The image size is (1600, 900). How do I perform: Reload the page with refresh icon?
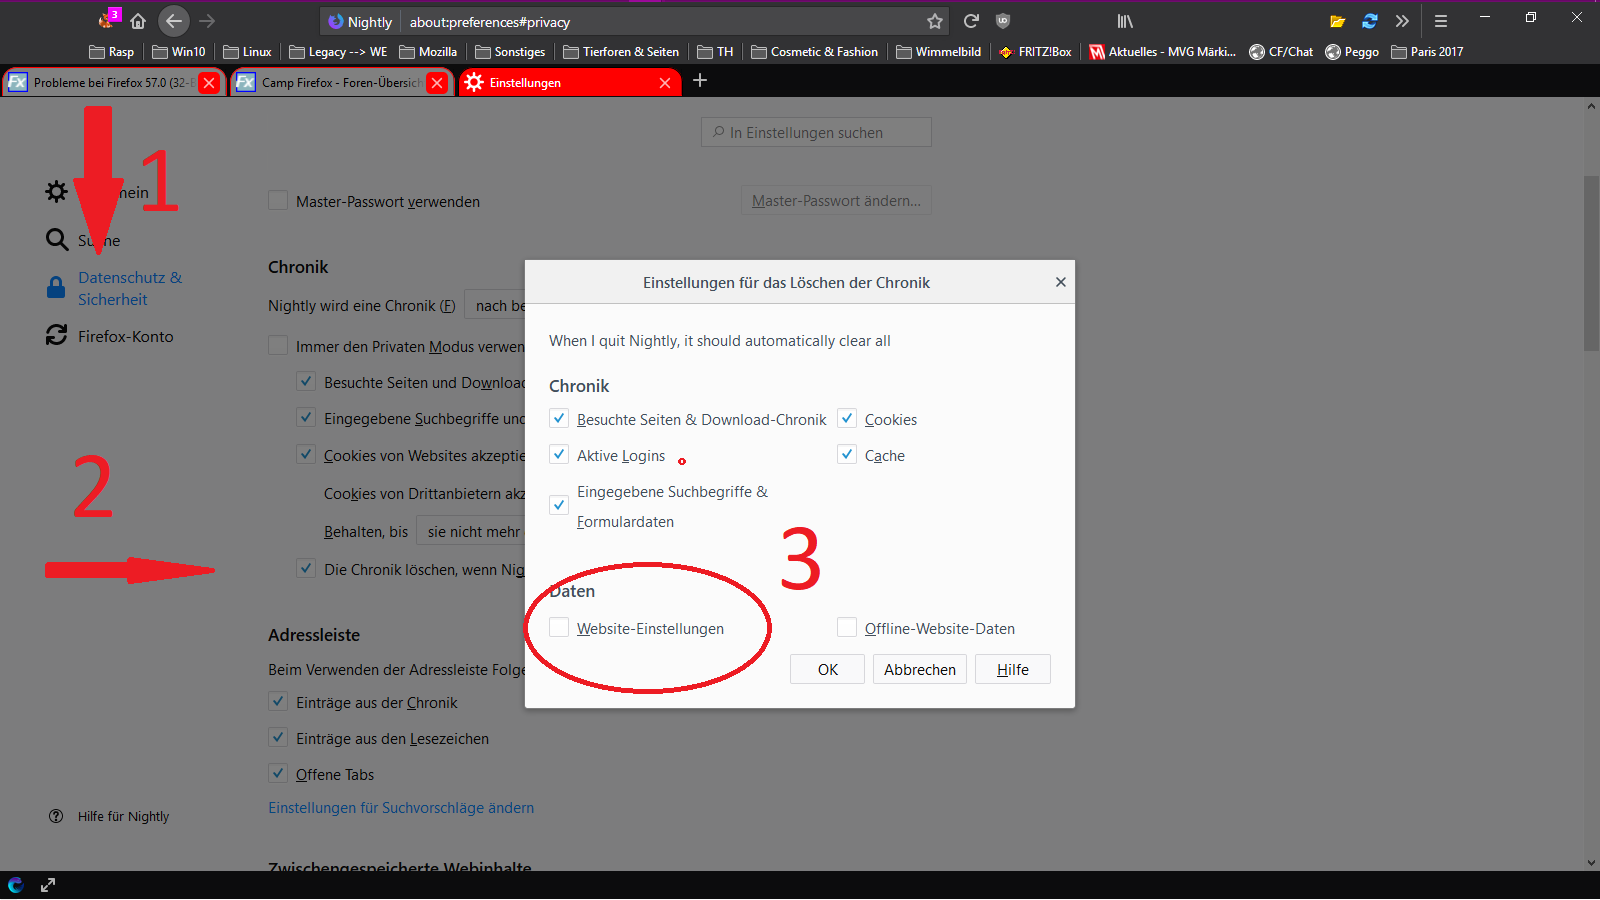[971, 21]
